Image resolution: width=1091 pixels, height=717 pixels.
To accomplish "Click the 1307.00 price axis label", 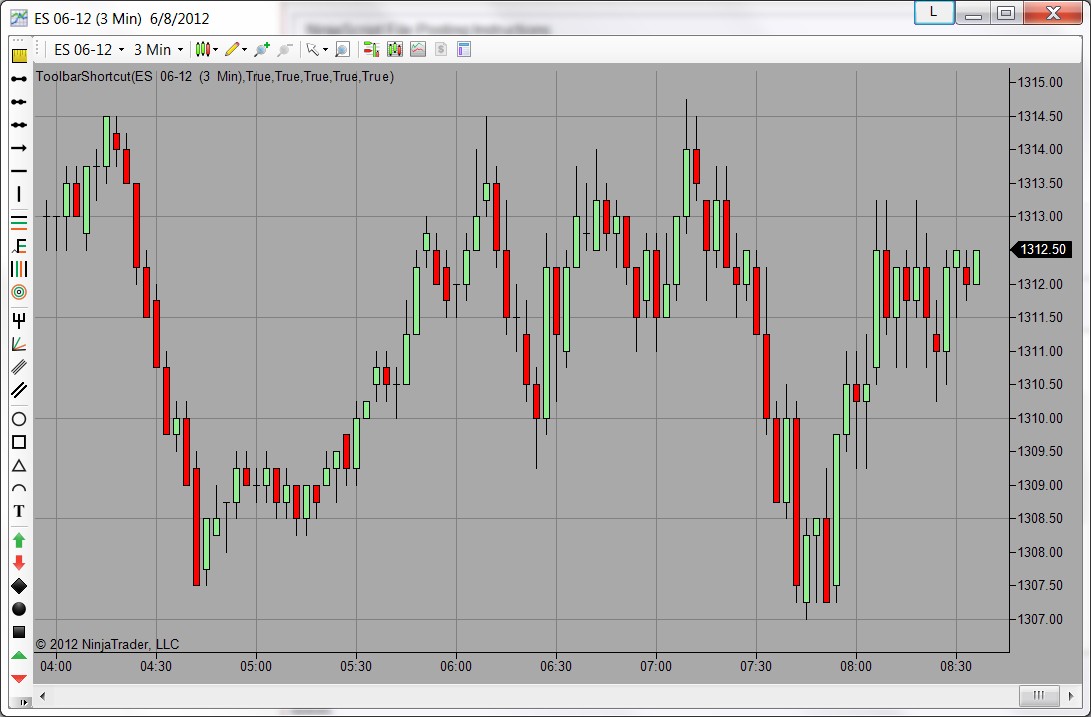I will pos(1040,619).
